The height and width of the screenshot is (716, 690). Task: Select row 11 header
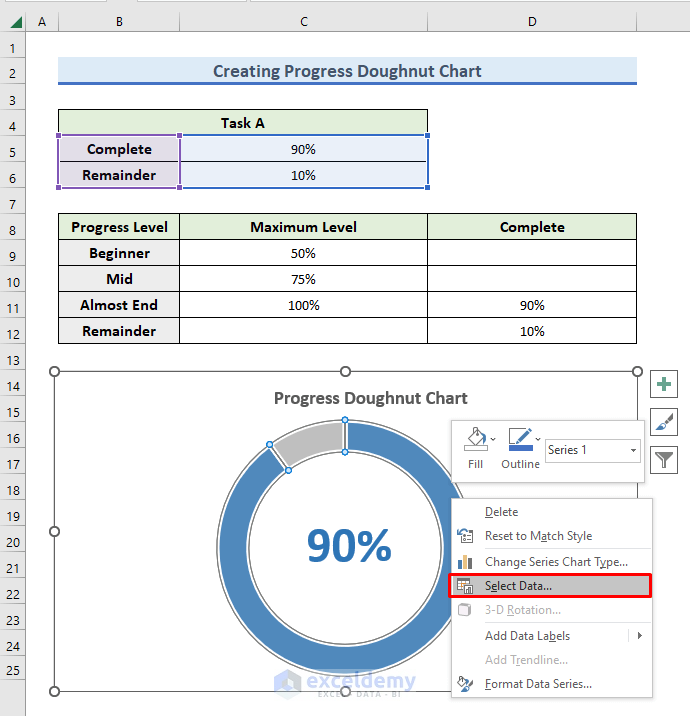tap(13, 308)
